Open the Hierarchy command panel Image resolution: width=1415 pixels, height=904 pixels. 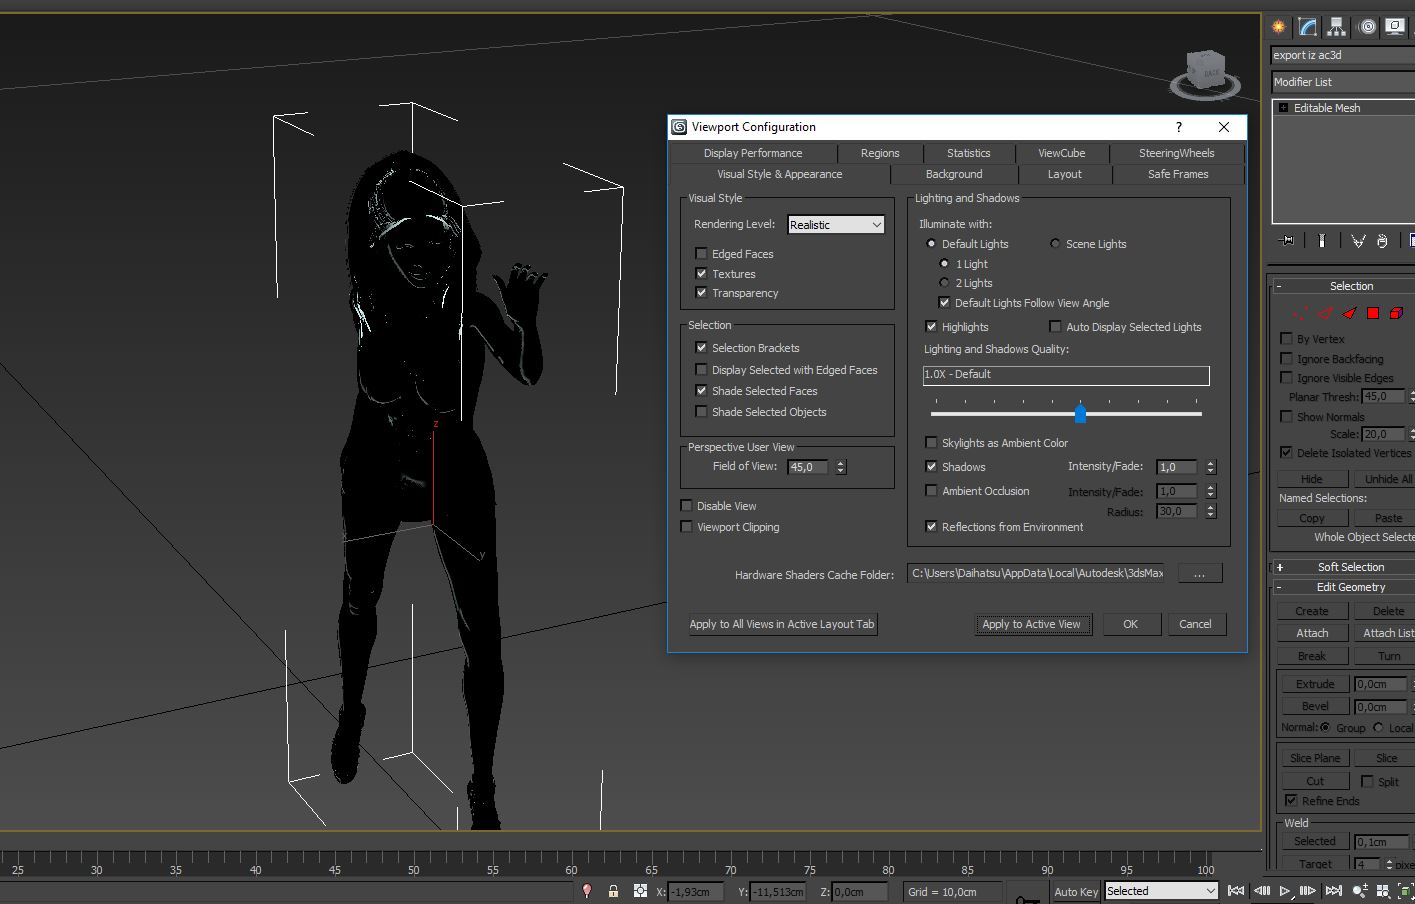pos(1337,27)
